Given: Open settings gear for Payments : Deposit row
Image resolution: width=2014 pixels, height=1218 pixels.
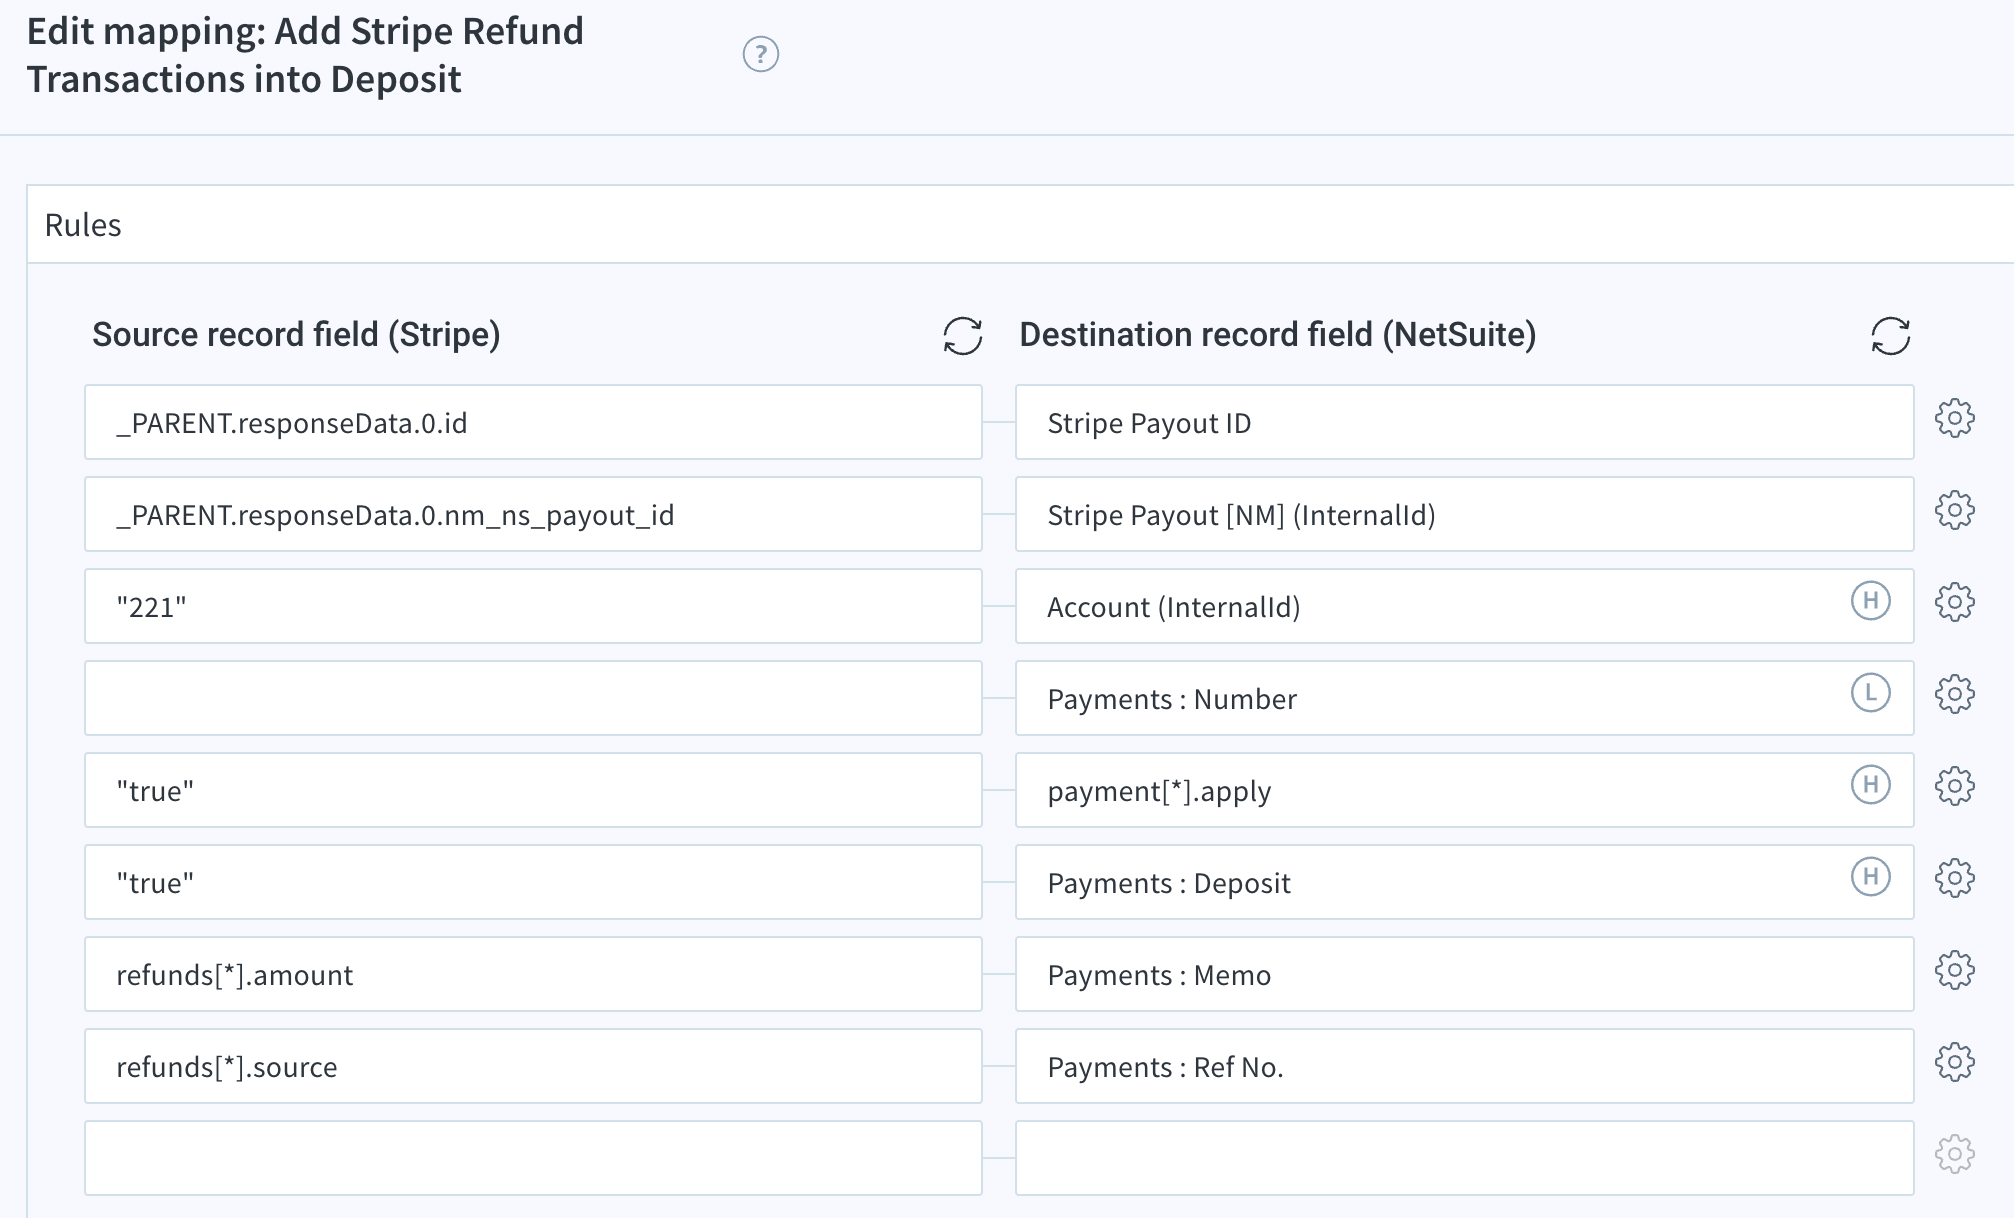Looking at the screenshot, I should point(1954,879).
